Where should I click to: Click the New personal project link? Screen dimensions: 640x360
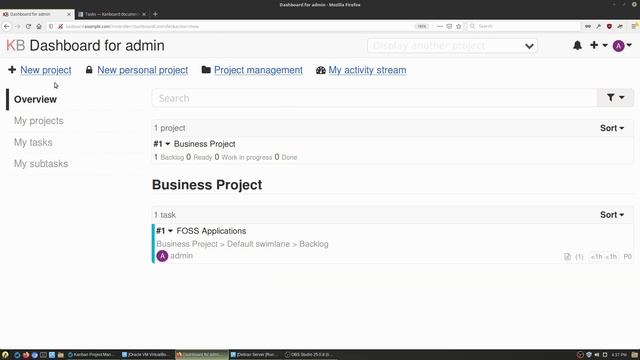pos(142,70)
